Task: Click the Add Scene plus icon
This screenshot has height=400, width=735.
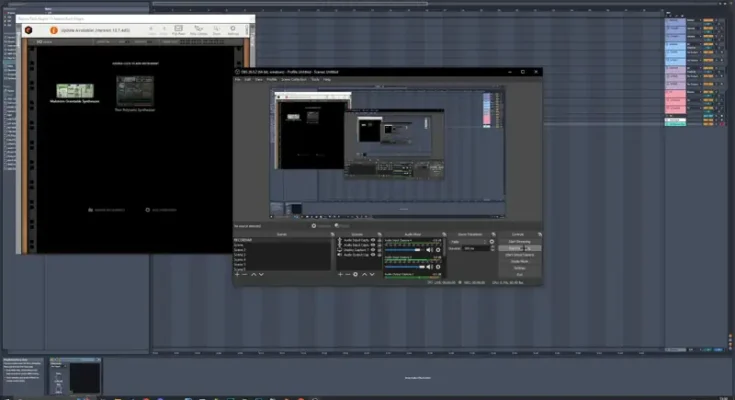Action: click(x=238, y=274)
